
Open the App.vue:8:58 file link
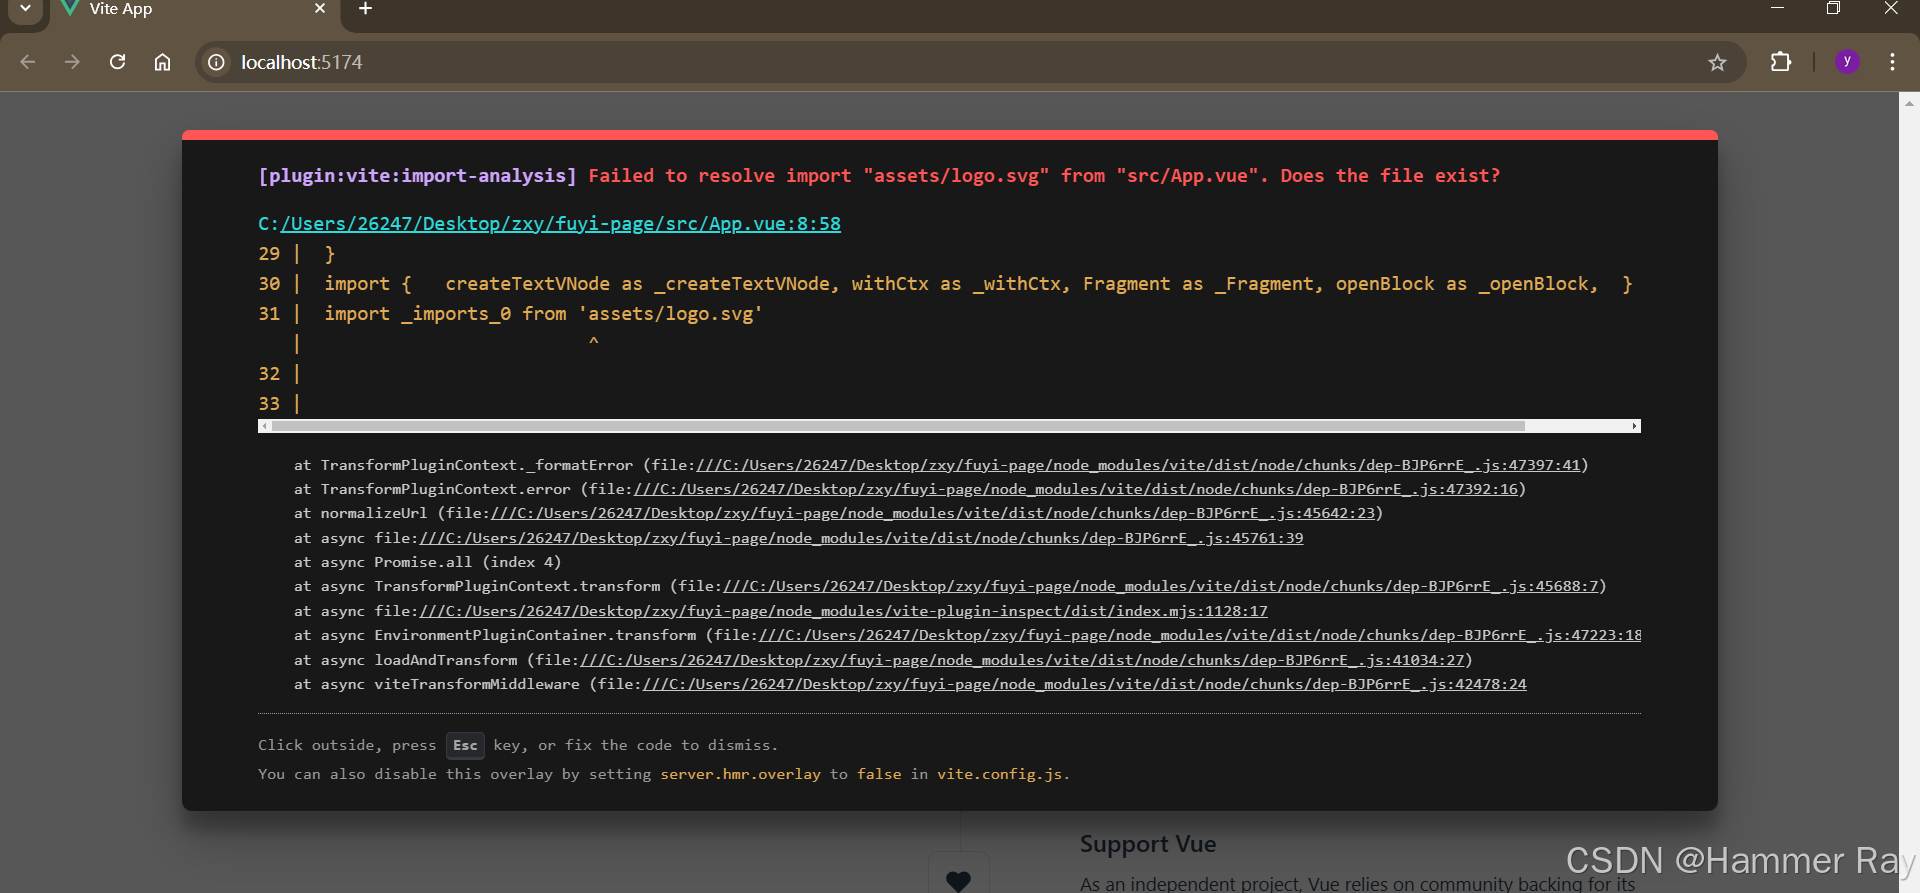click(x=560, y=224)
